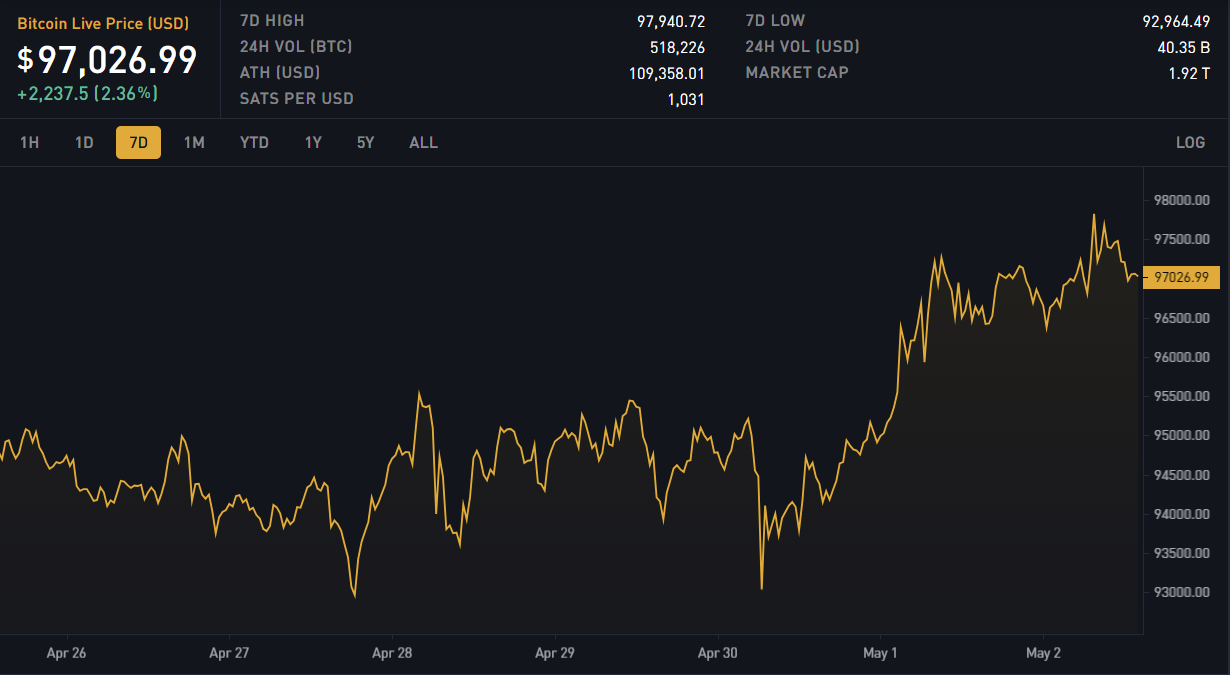
Task: Click the ATH (USD) label
Action: pyautogui.click(x=282, y=73)
